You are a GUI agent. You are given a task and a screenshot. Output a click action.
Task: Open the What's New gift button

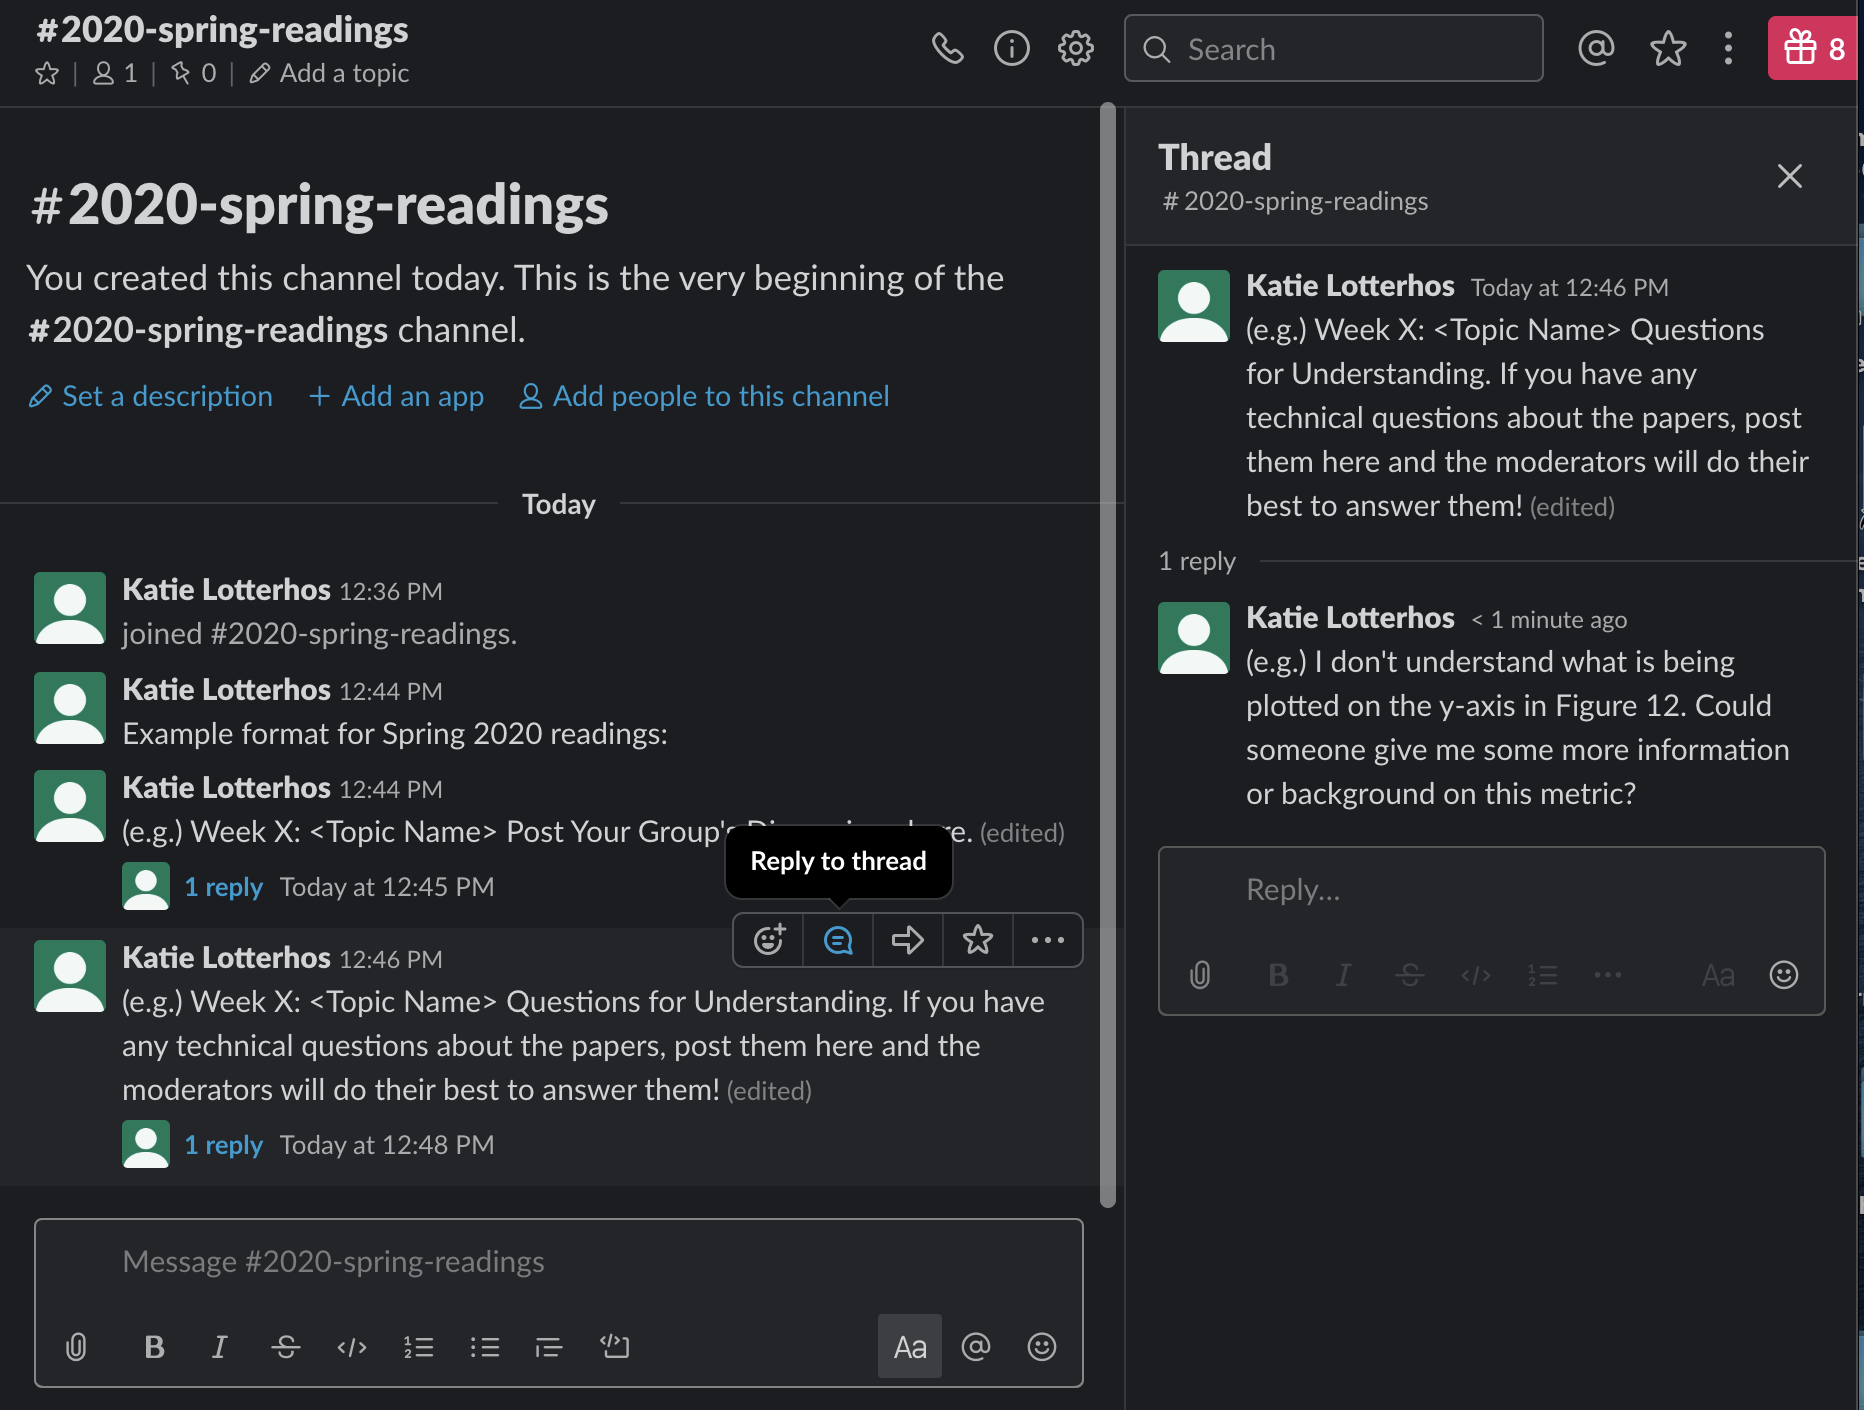pos(1813,48)
